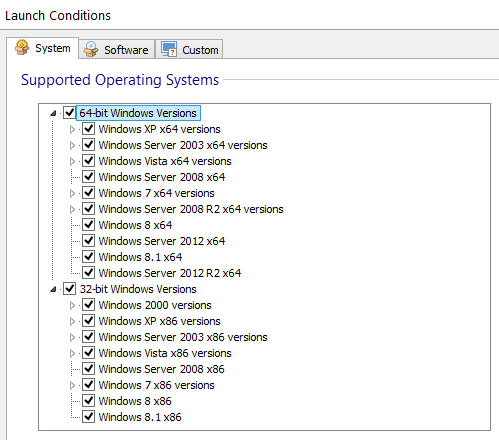Viewport: 499px width, 440px height.
Task: Expand Windows 2000 versions node
Action: click(72, 305)
